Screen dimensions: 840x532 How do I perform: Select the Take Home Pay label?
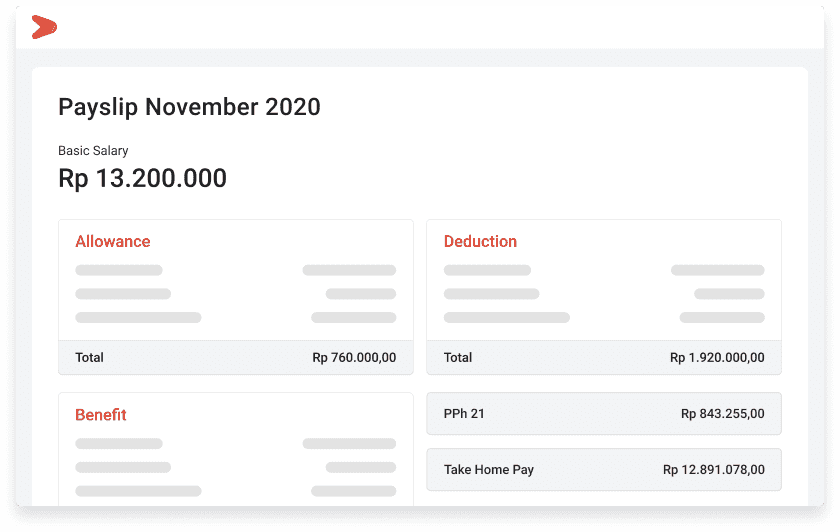(x=489, y=469)
